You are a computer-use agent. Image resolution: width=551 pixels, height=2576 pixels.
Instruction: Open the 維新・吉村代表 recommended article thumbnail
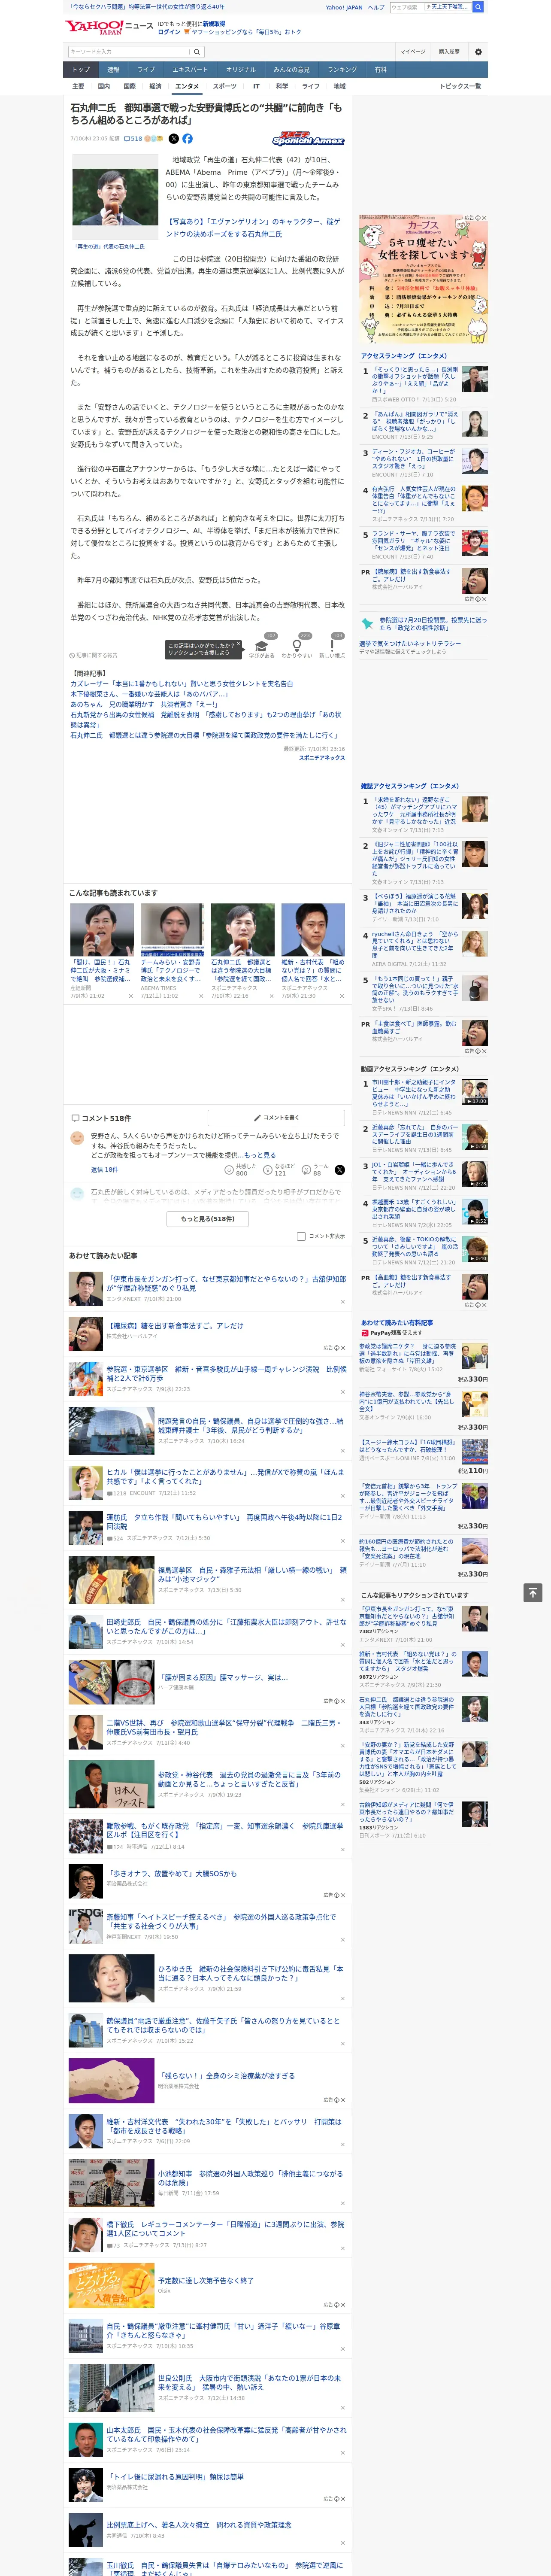tap(313, 930)
